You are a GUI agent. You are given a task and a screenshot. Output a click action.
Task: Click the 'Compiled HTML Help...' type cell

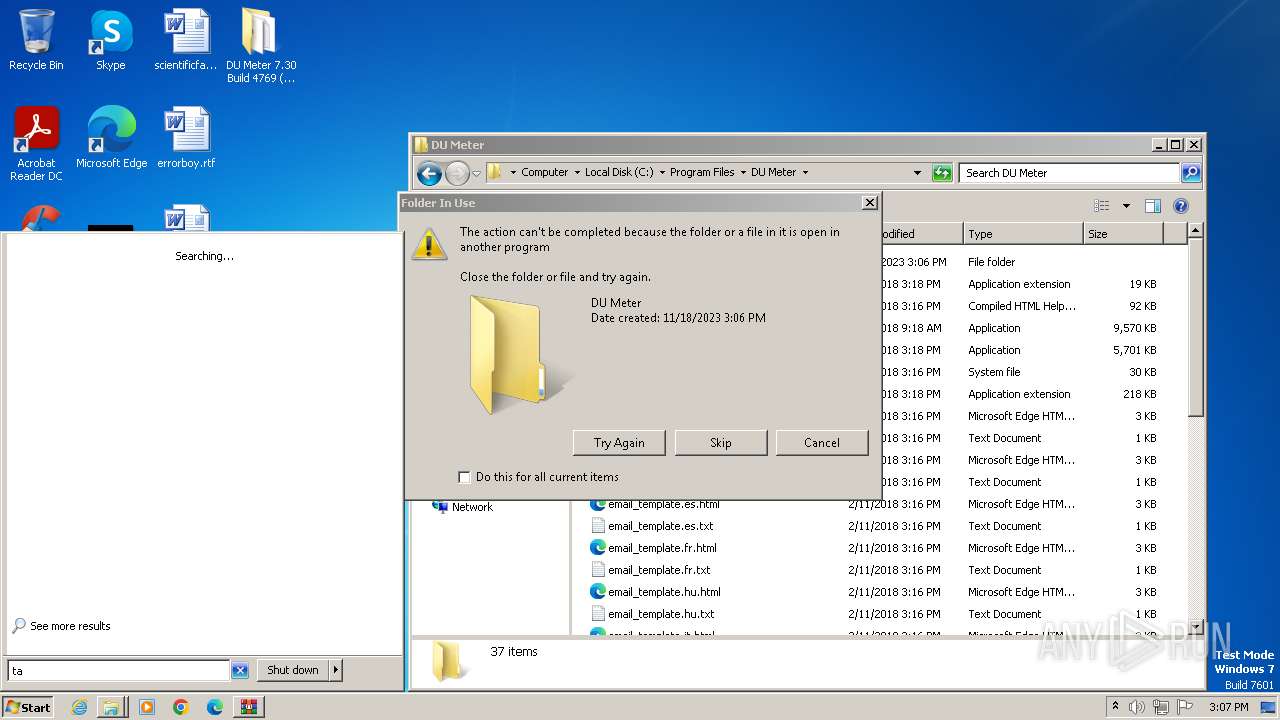click(1021, 306)
